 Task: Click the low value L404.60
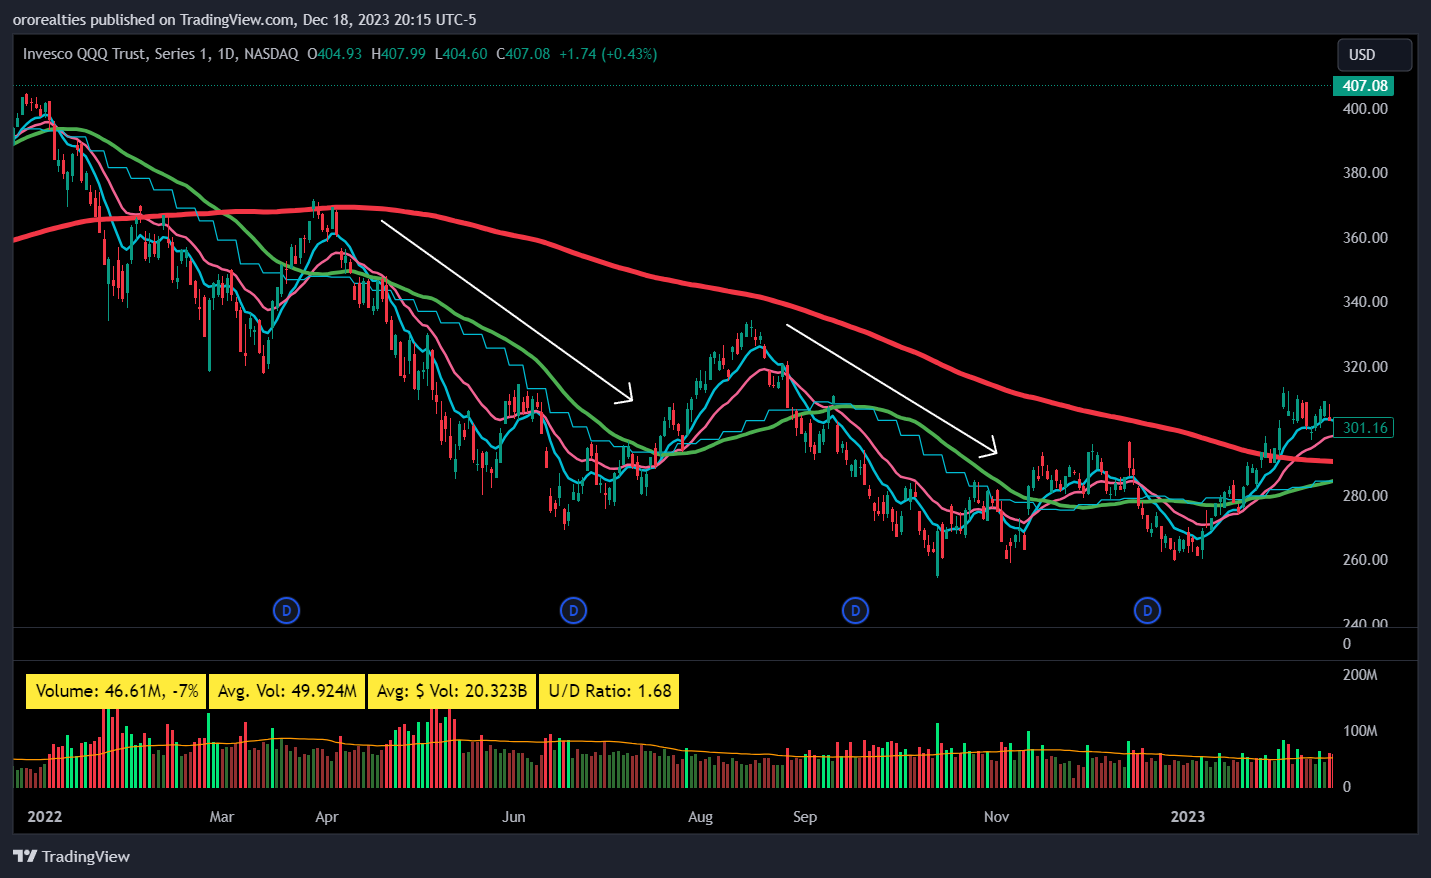461,54
